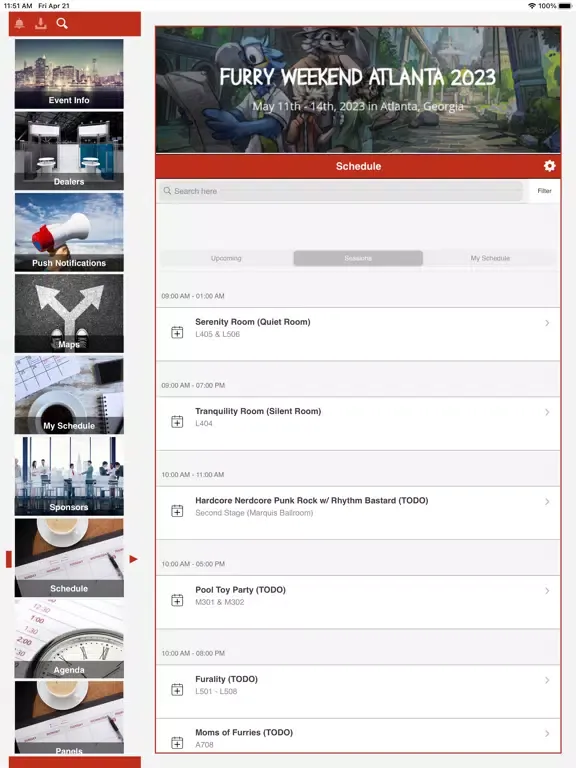The height and width of the screenshot is (768, 576).
Task: Open the My Schedule sidebar tile
Action: (69, 395)
